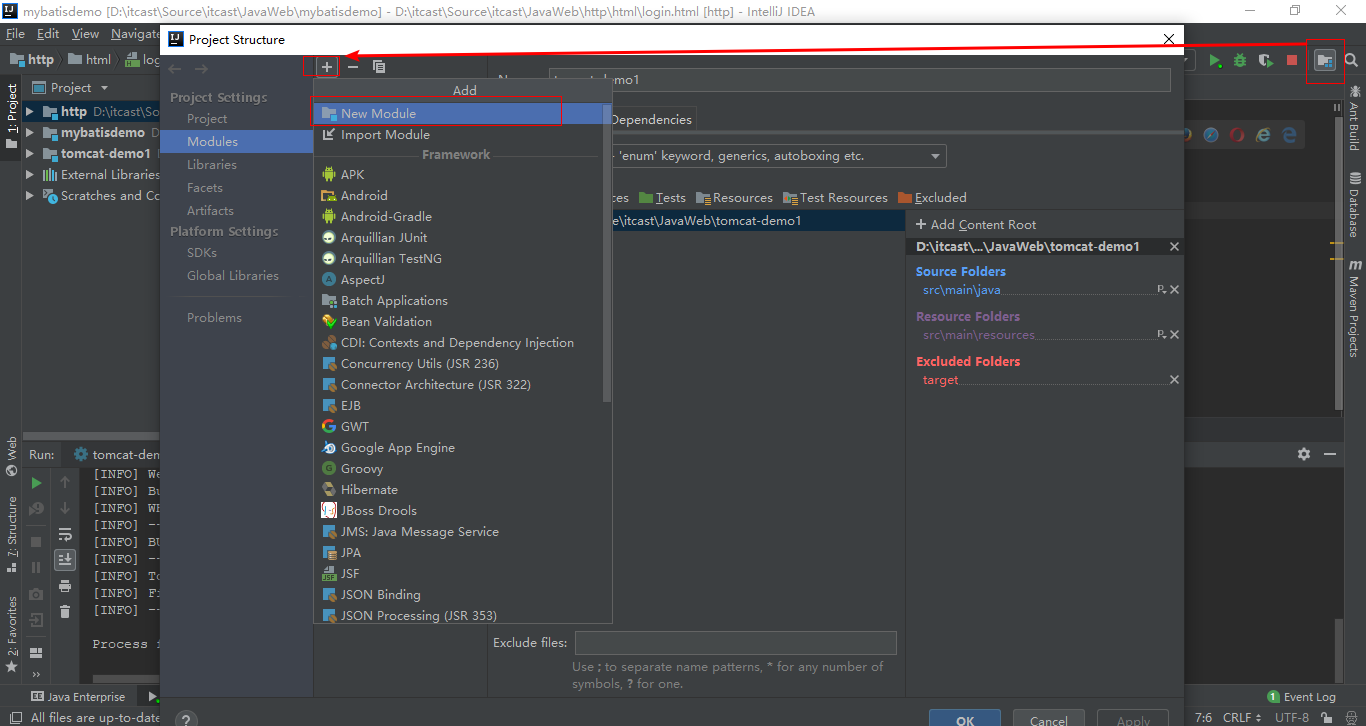Screen dimensions: 1366x726
Task: Click Add Content Root link
Action: pos(976,225)
